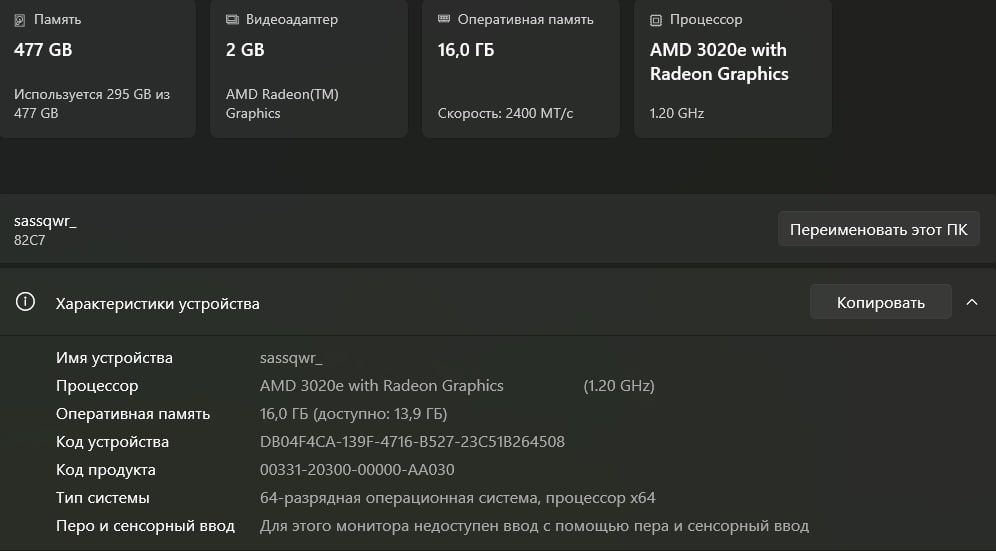
Task: Click the Характеристики устройства section title
Action: (157, 303)
